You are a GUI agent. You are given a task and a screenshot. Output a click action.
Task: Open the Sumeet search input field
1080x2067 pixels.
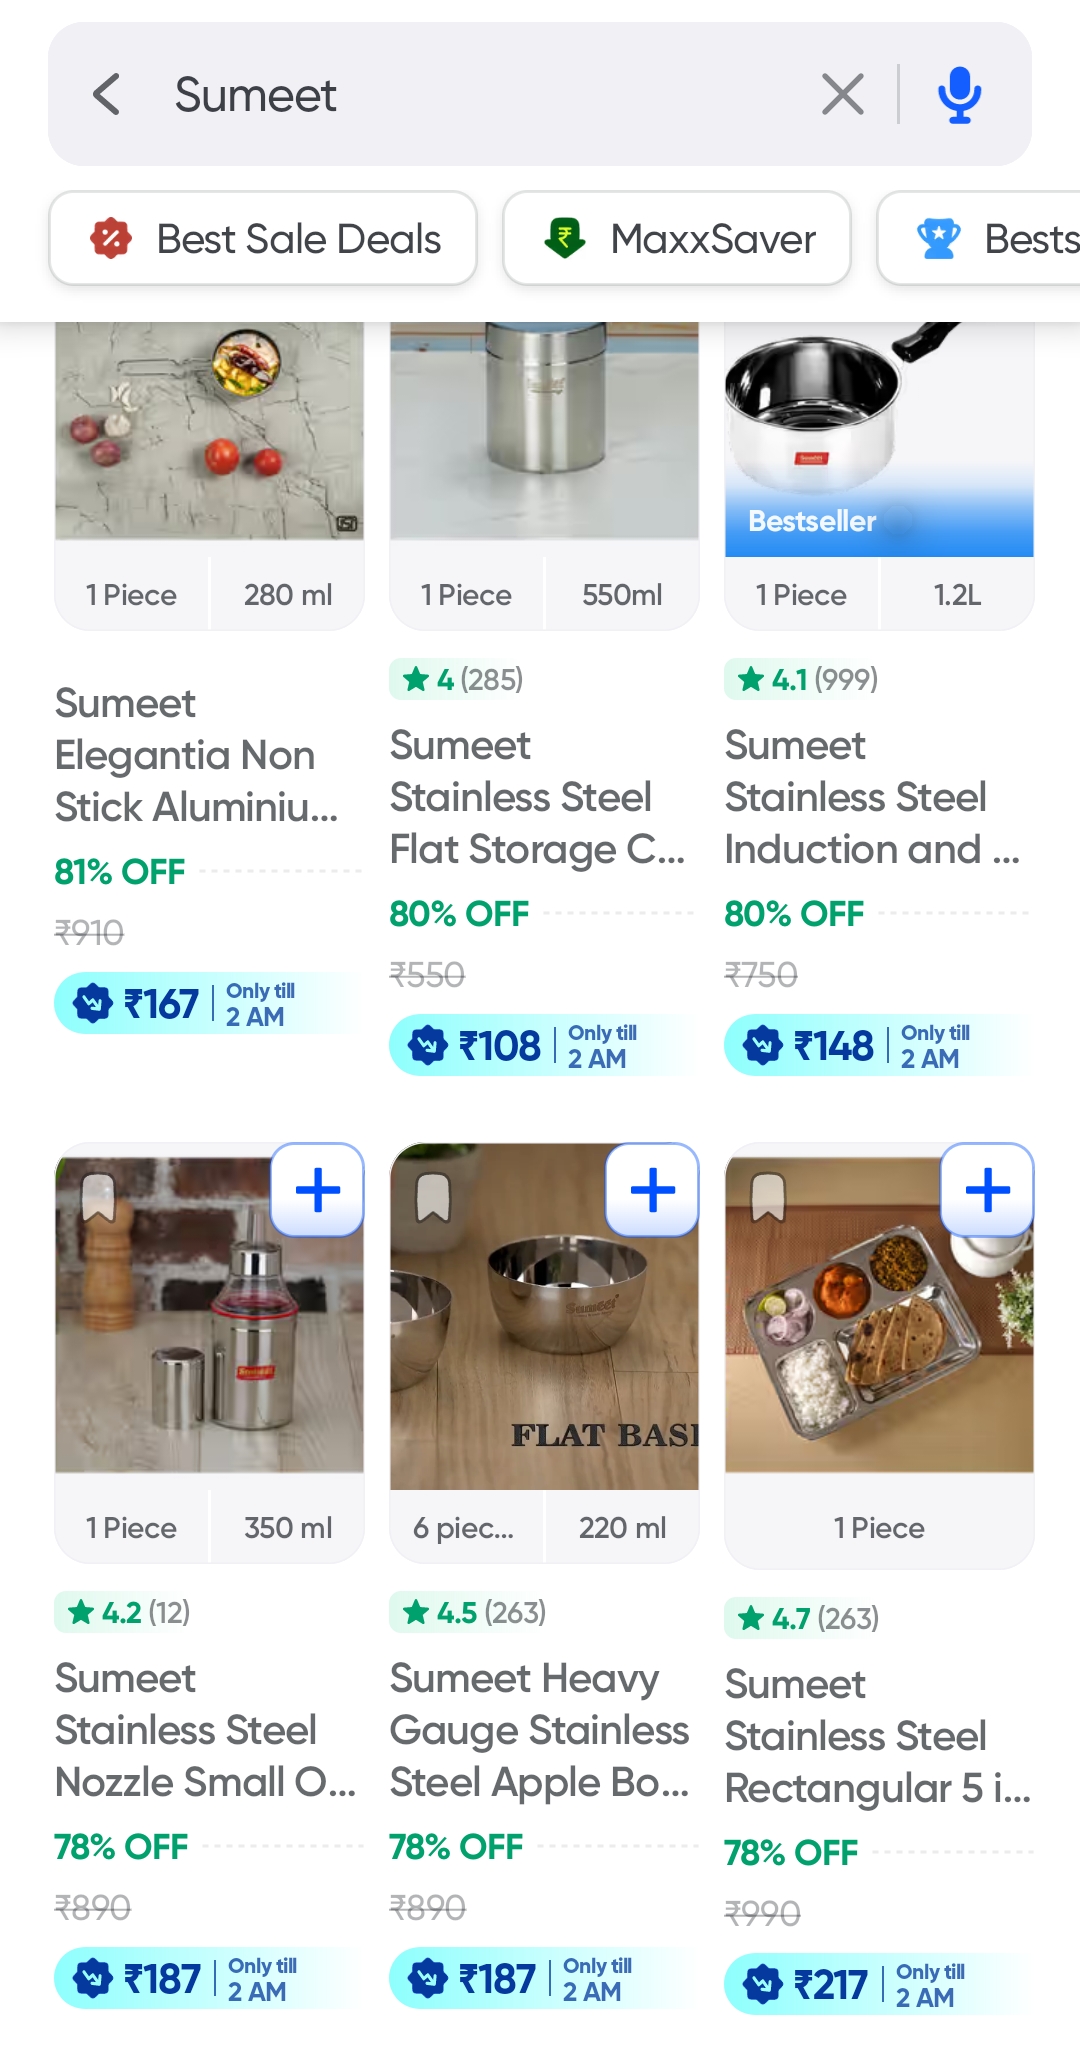(480, 95)
